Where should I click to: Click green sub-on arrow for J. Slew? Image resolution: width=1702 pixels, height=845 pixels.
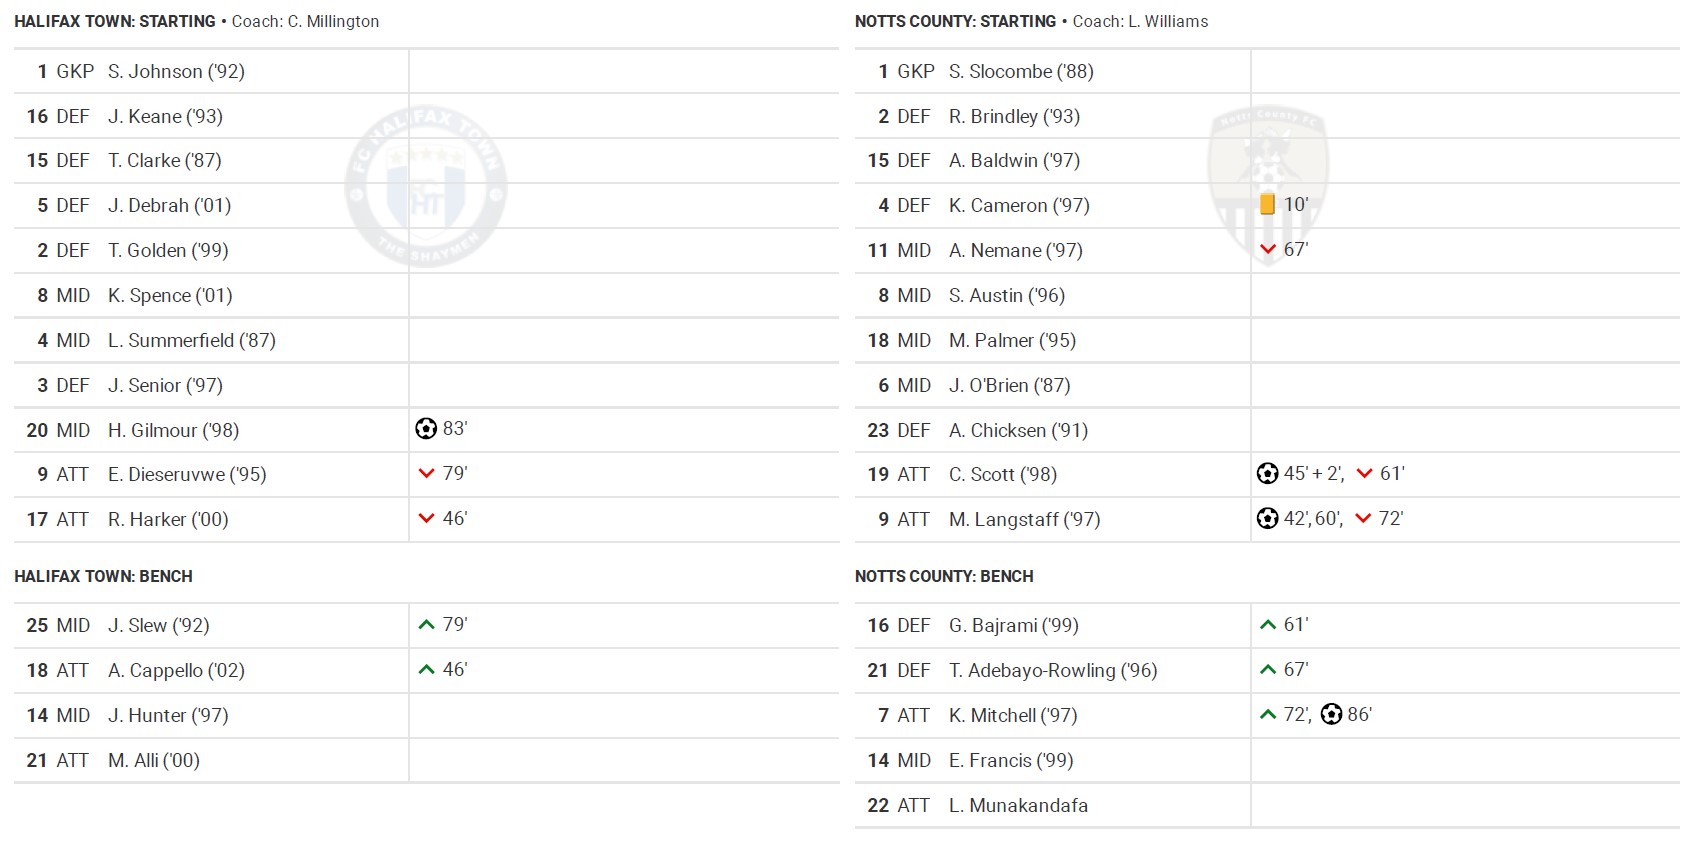click(427, 625)
